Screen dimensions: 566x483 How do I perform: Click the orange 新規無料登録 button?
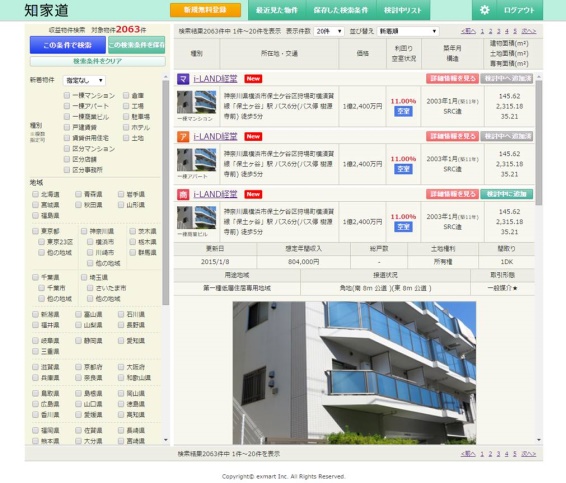tap(205, 10)
